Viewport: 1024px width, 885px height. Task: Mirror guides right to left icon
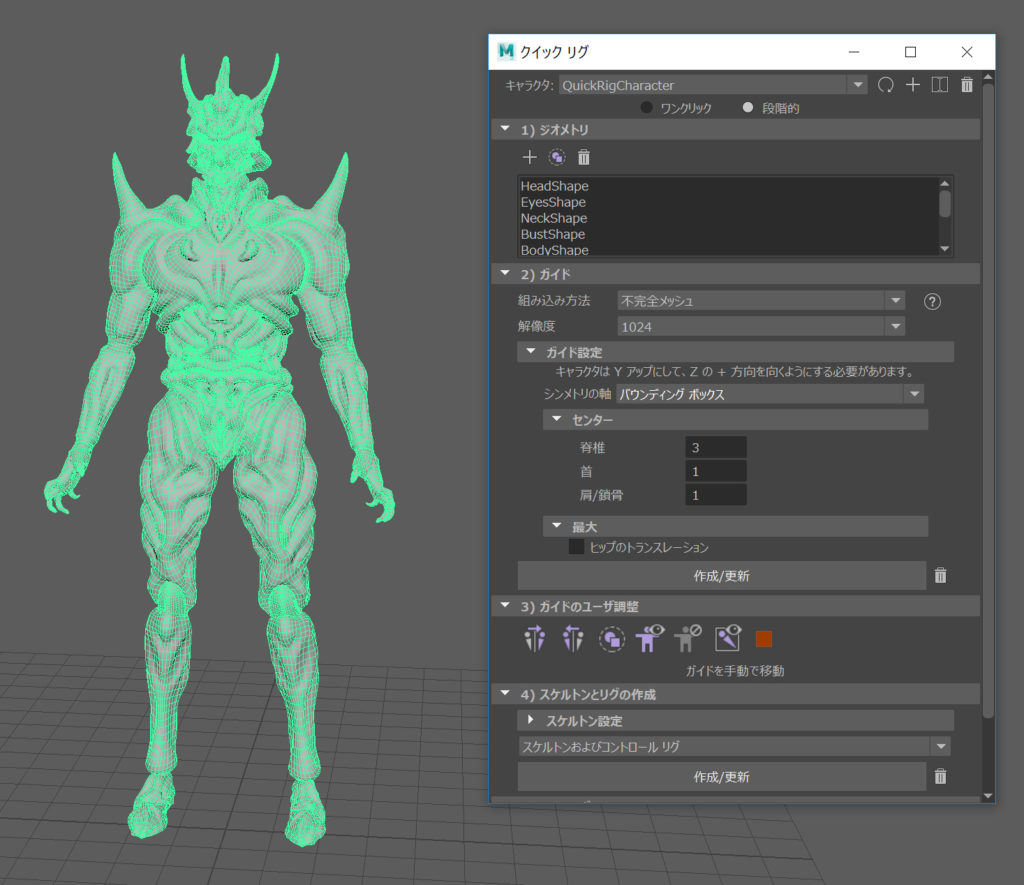tap(572, 638)
